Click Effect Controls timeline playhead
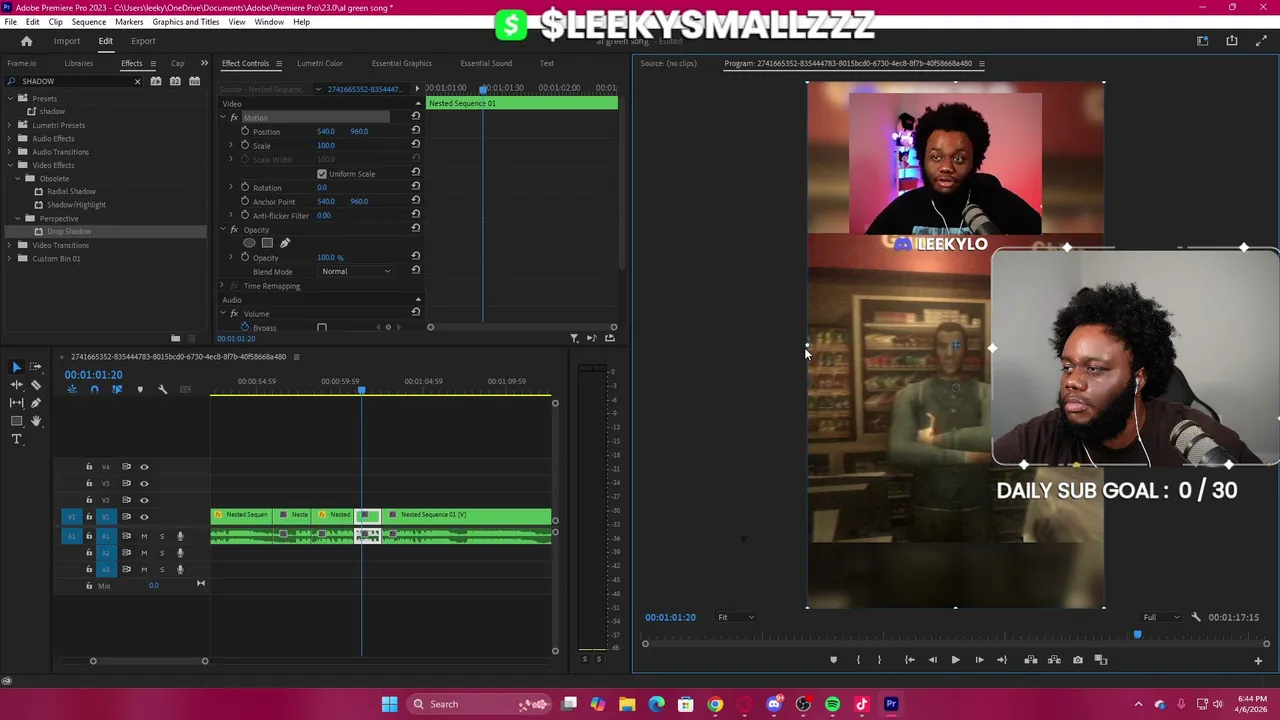The image size is (1280, 720). click(482, 89)
